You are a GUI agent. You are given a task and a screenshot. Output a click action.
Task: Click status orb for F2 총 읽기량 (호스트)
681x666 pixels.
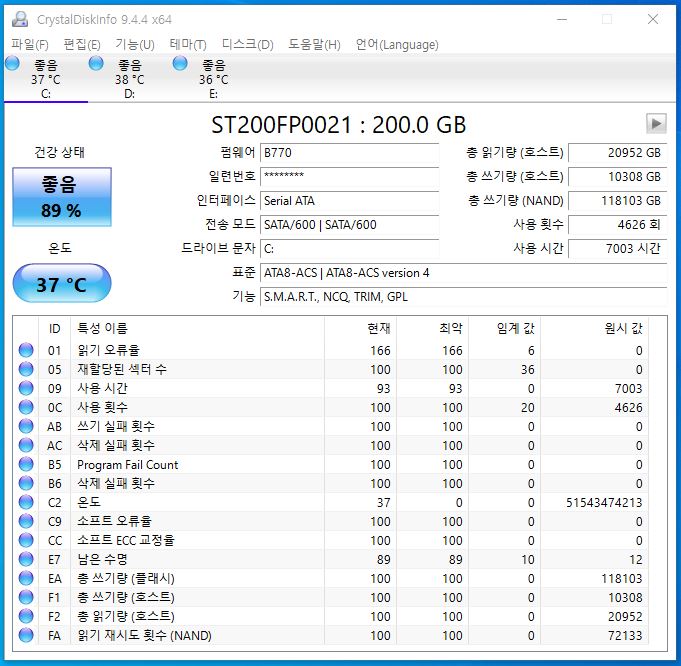point(26,616)
